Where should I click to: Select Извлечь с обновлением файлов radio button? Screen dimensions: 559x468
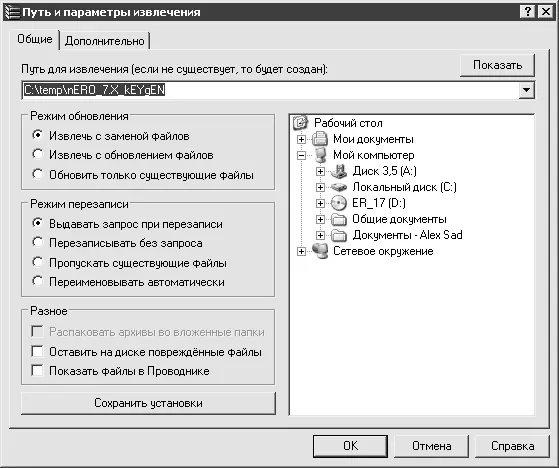point(37,154)
